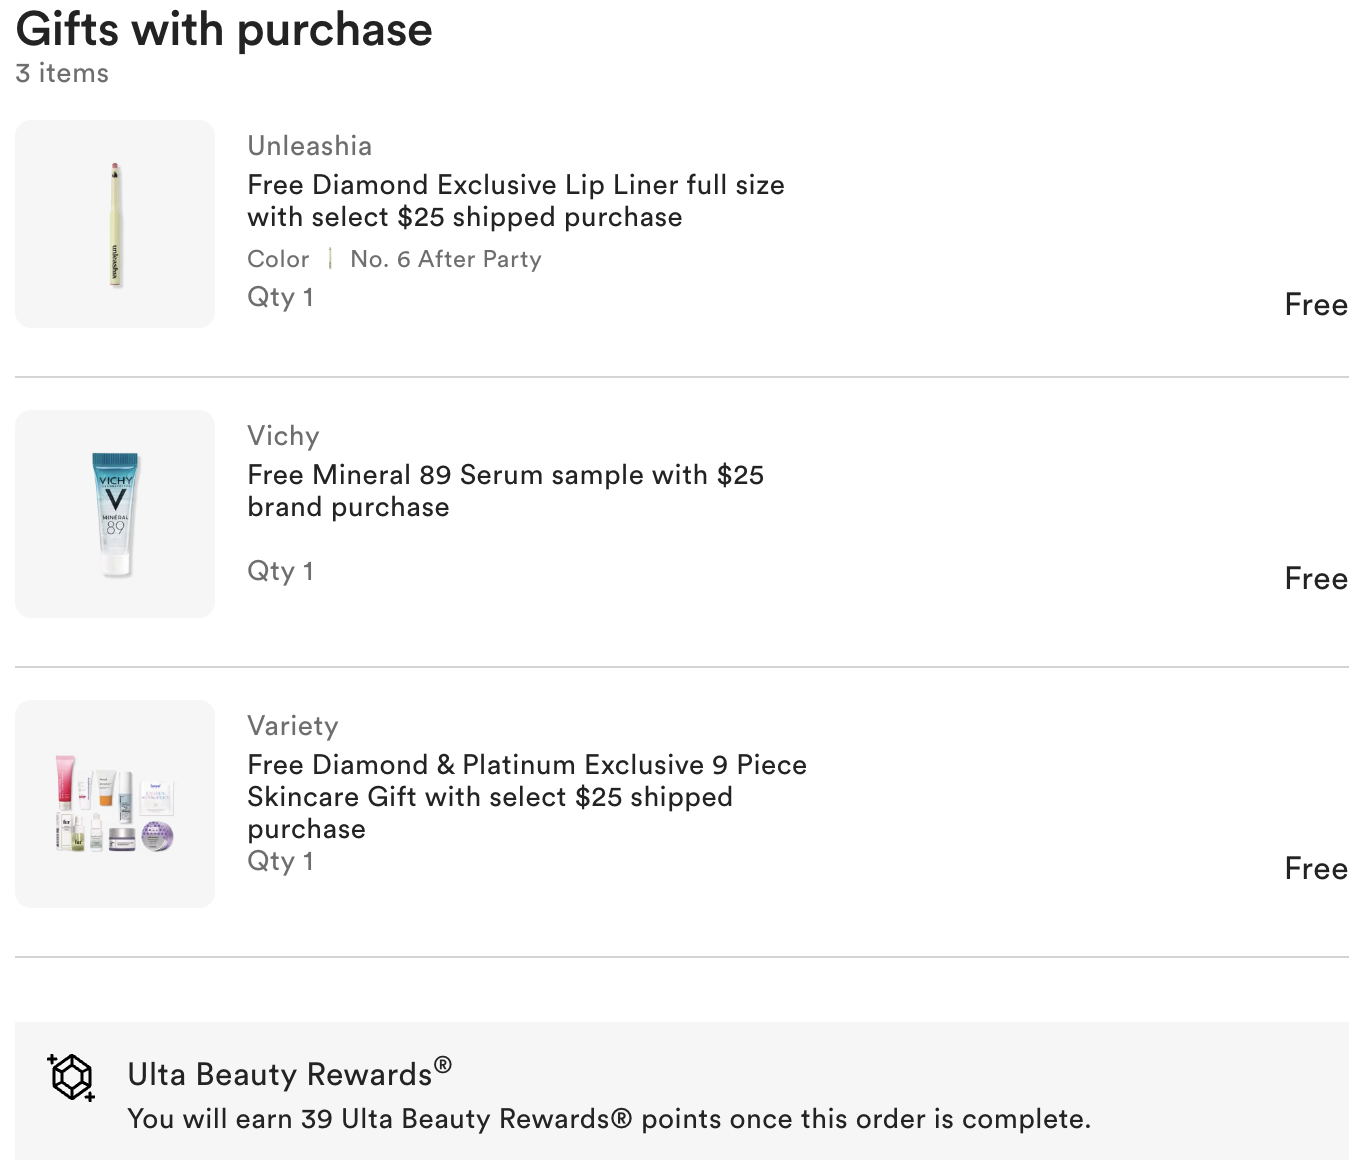This screenshot has height=1160, width=1372.
Task: Open Diamond & Platinum 9 Piece Skincare title
Action: (526, 796)
